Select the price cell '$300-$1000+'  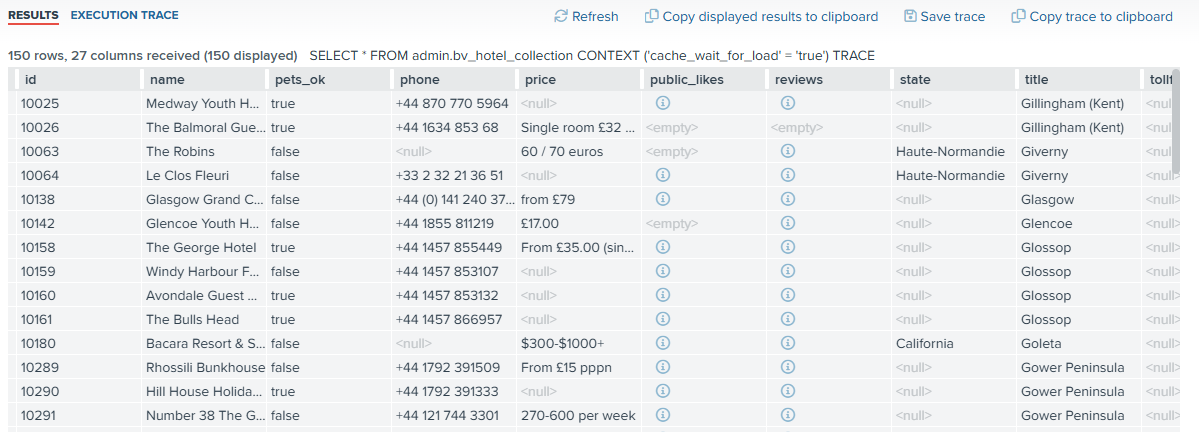(x=578, y=343)
